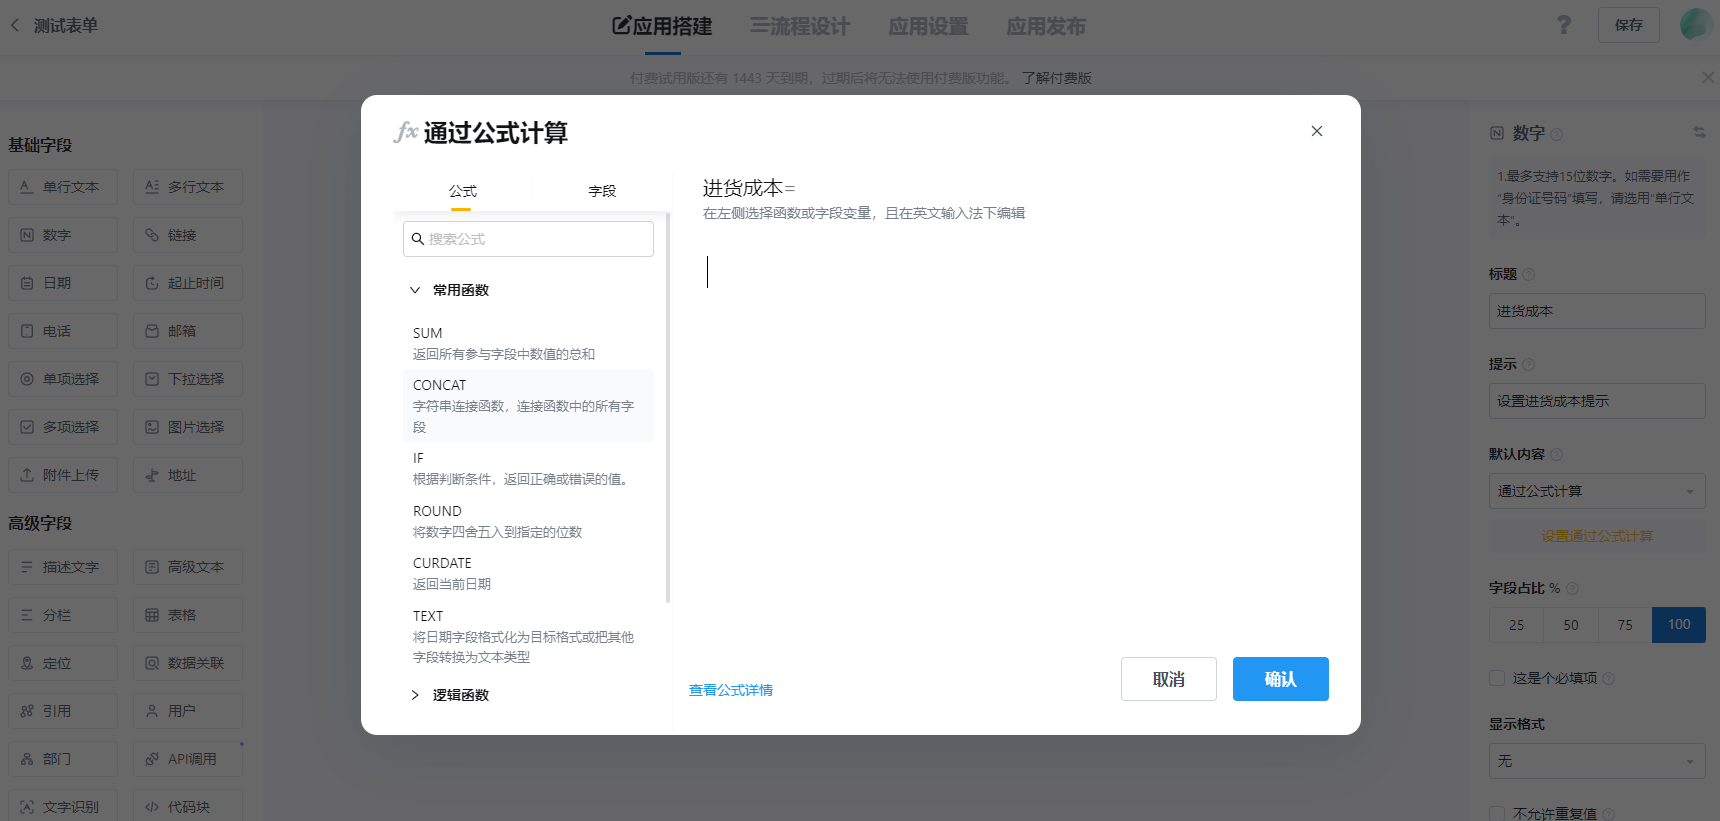Add a 表格 field
This screenshot has width=1720, height=821.
(x=188, y=615)
